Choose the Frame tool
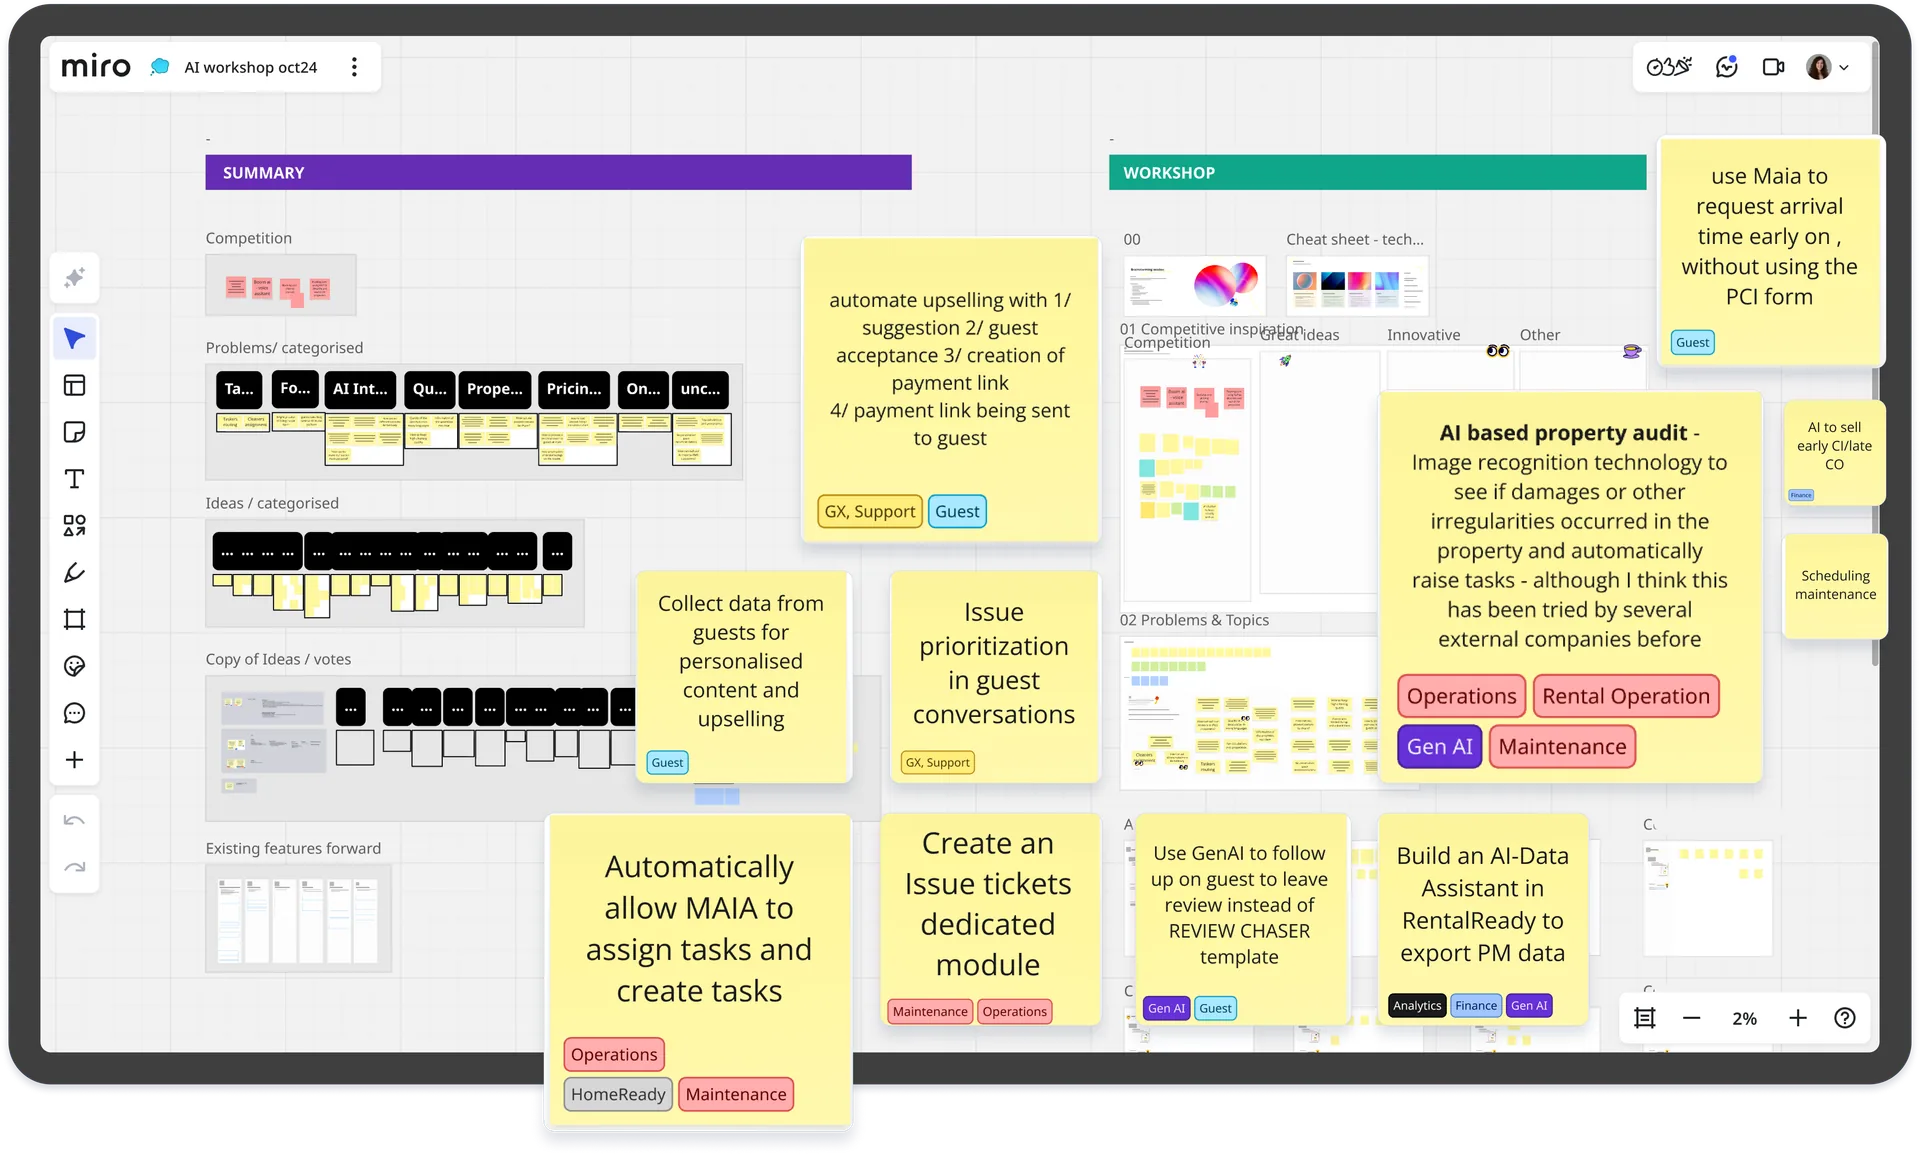 75,620
